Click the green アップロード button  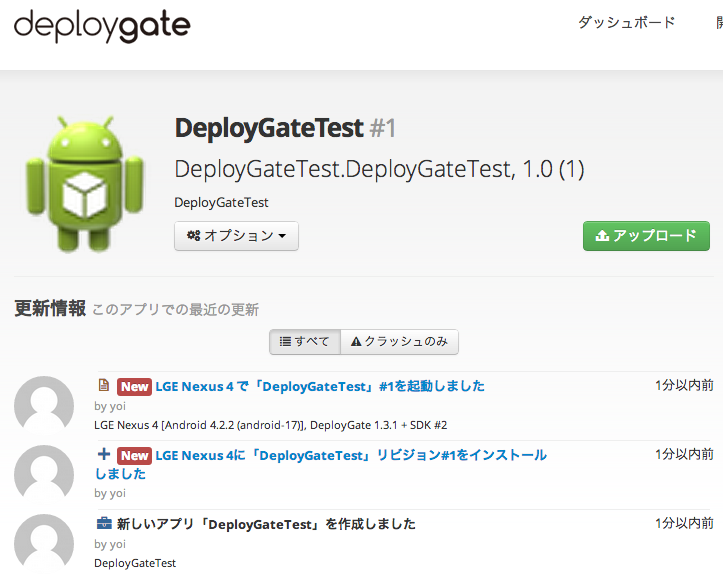point(646,236)
